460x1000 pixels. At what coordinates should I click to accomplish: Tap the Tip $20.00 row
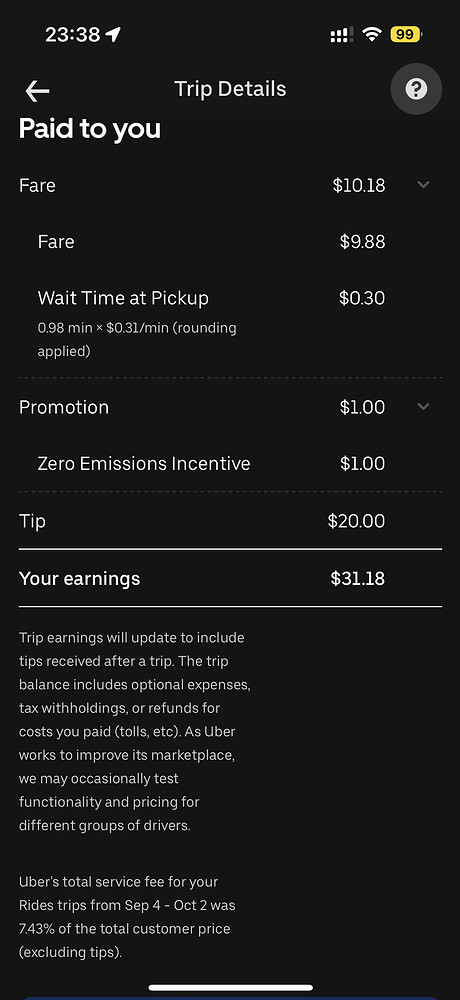coord(230,521)
